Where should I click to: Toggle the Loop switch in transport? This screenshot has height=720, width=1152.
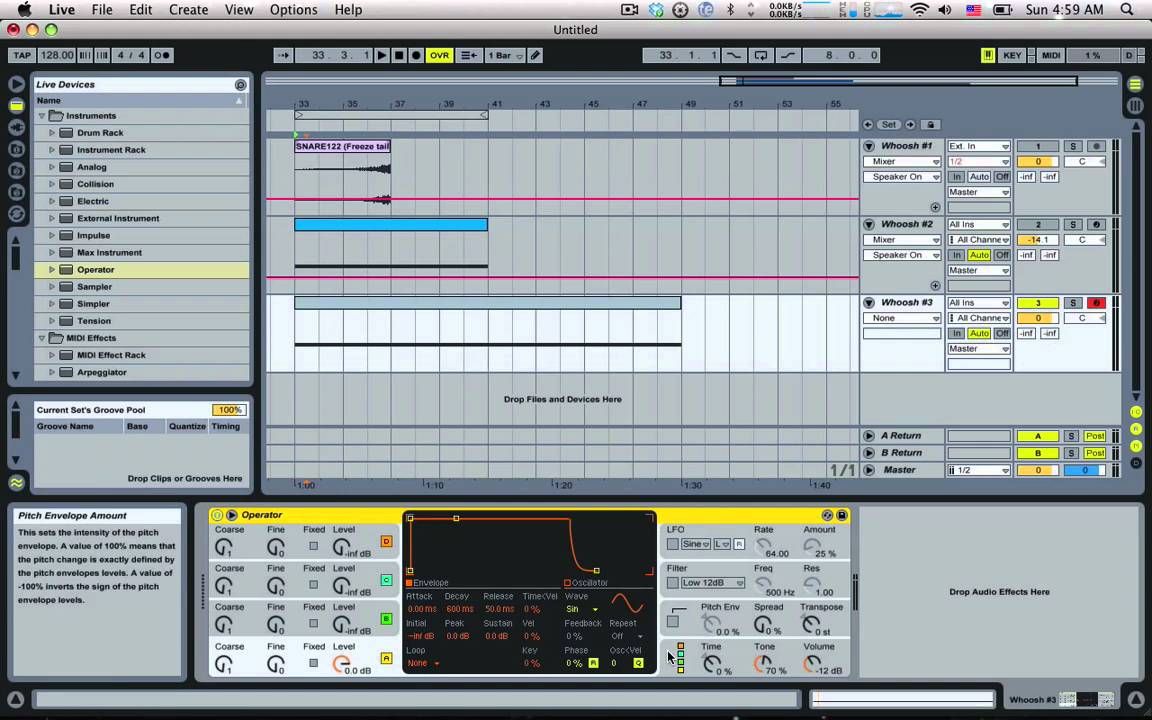click(760, 55)
